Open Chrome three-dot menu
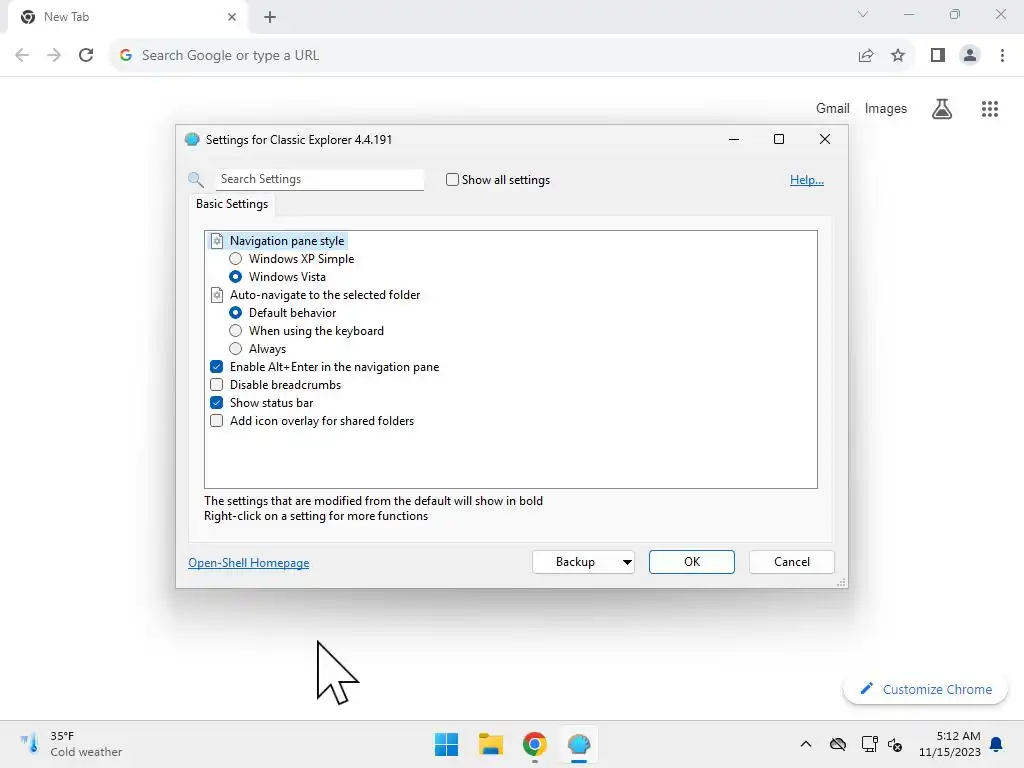This screenshot has height=768, width=1024. 1002,56
